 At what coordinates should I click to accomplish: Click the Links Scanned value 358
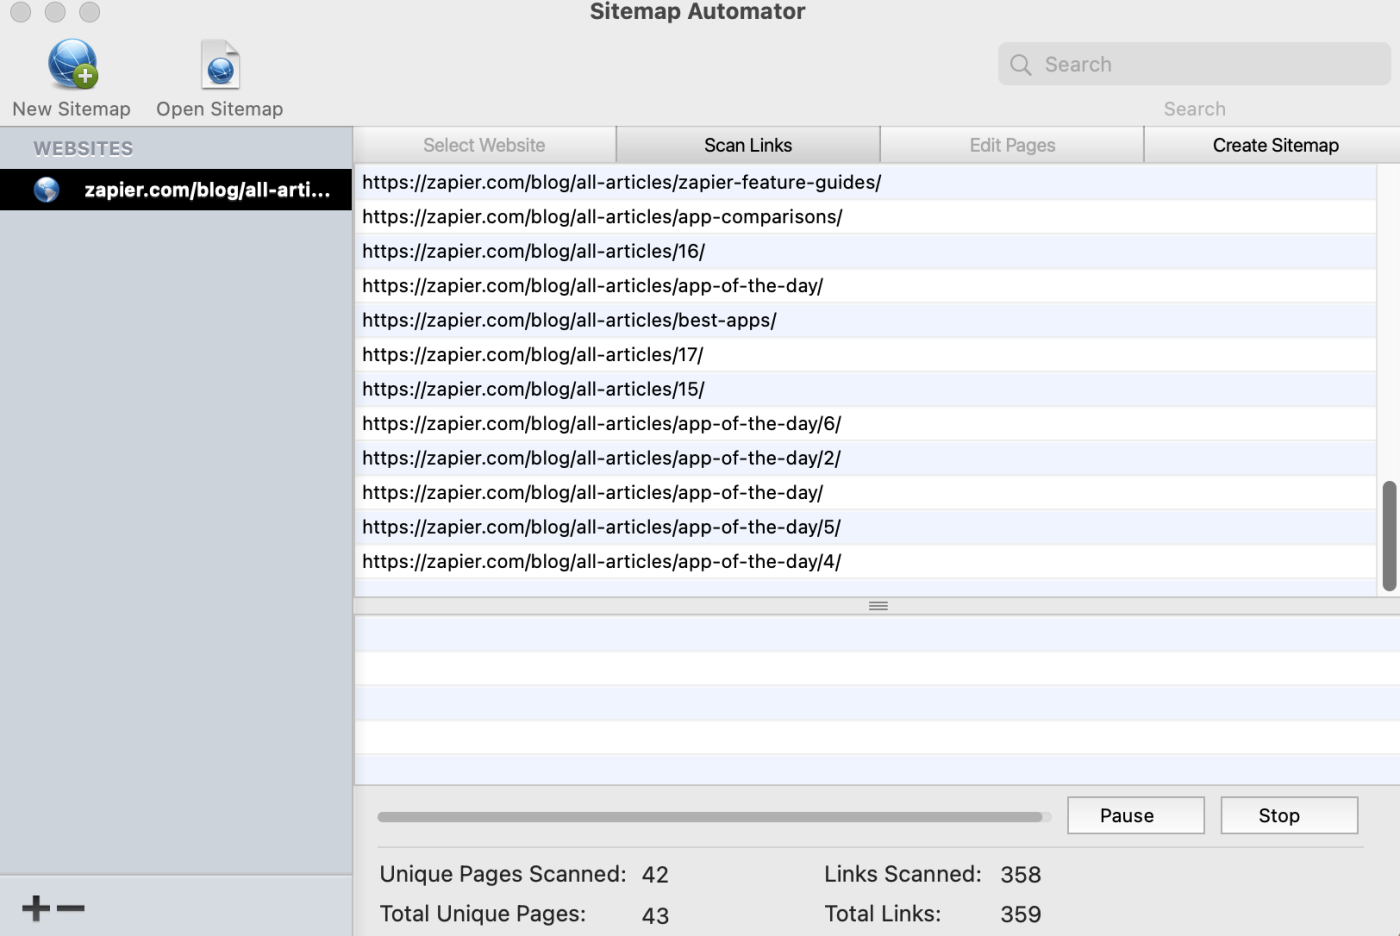1021,875
